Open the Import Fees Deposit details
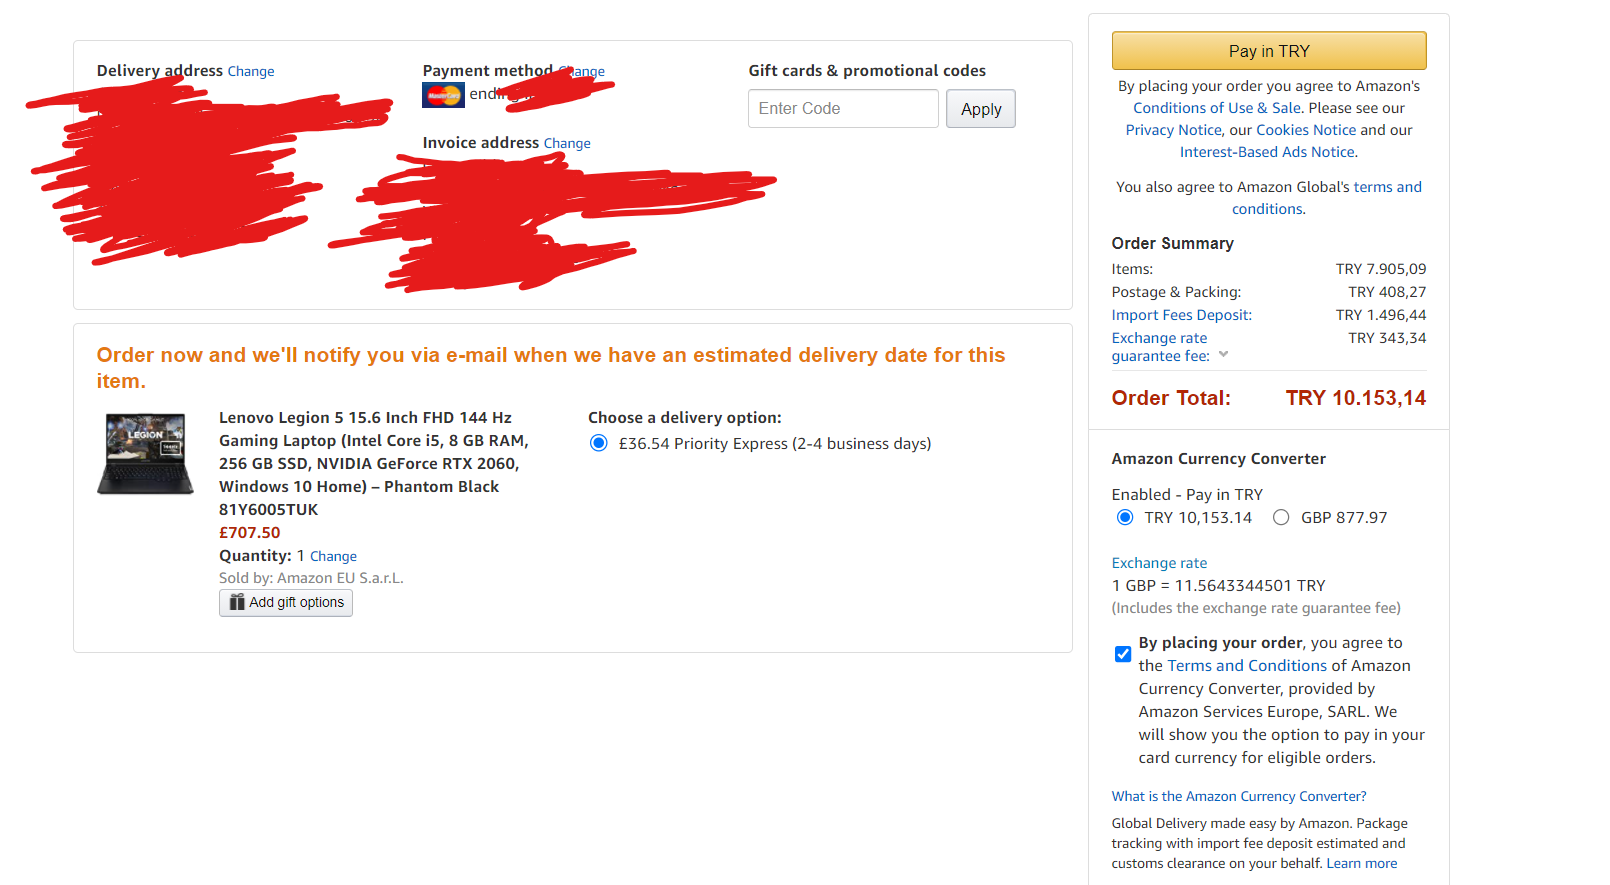The height and width of the screenshot is (885, 1610). coord(1181,315)
